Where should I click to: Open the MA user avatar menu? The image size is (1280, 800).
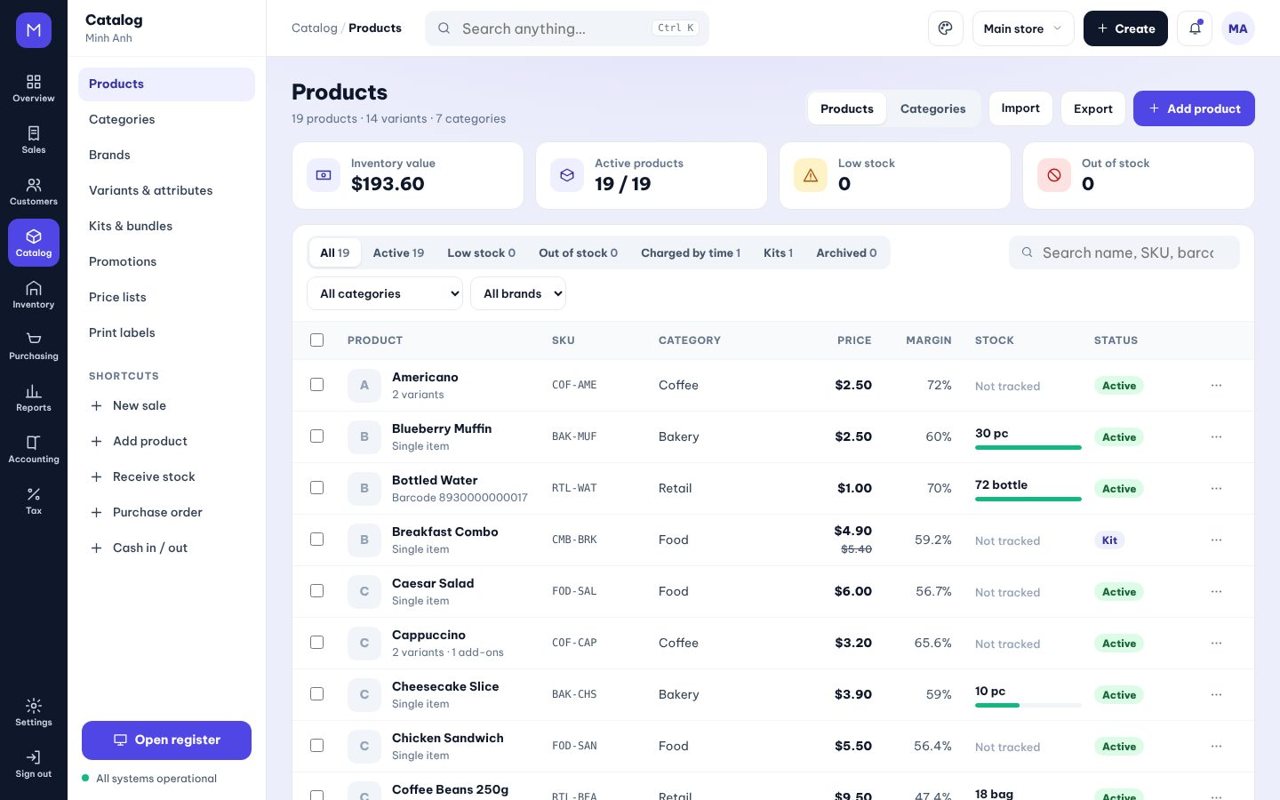click(1238, 28)
